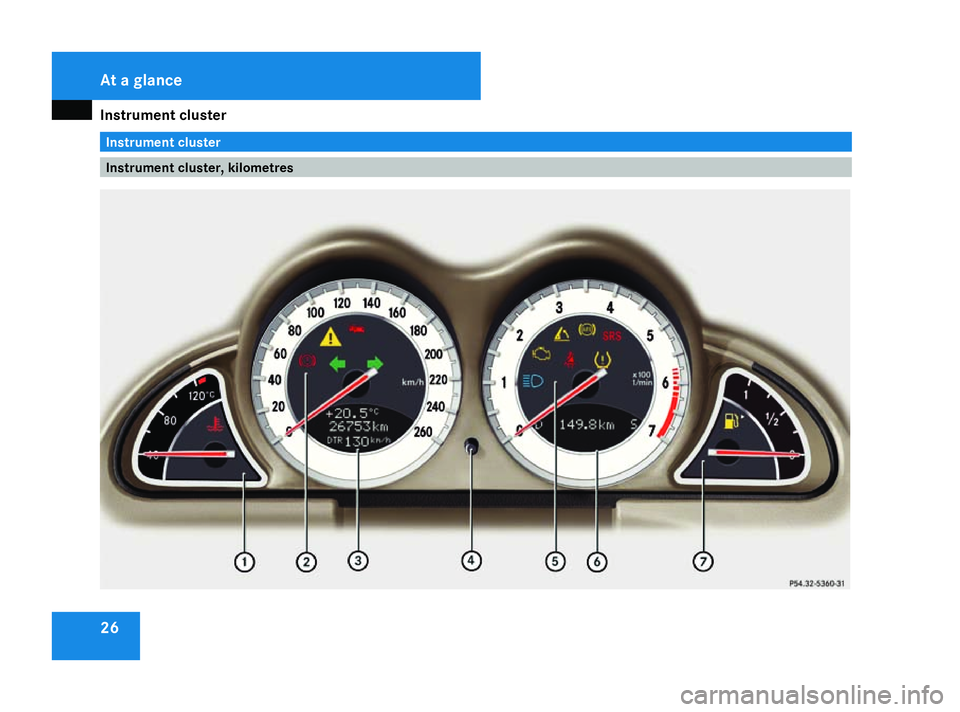The width and height of the screenshot is (960, 712).
Task: Click the 'km/h' unit label on the speedometer
Action: (412, 382)
